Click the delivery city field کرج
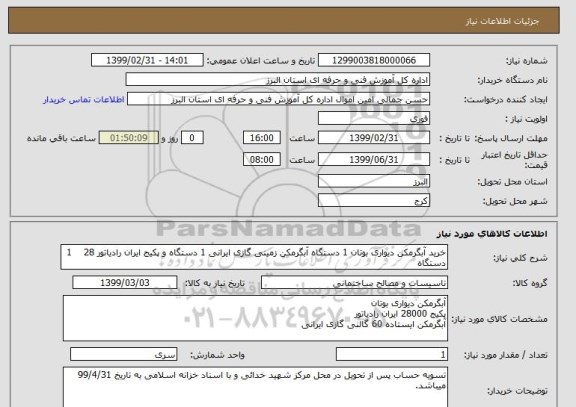The image size is (576, 407). [374, 201]
